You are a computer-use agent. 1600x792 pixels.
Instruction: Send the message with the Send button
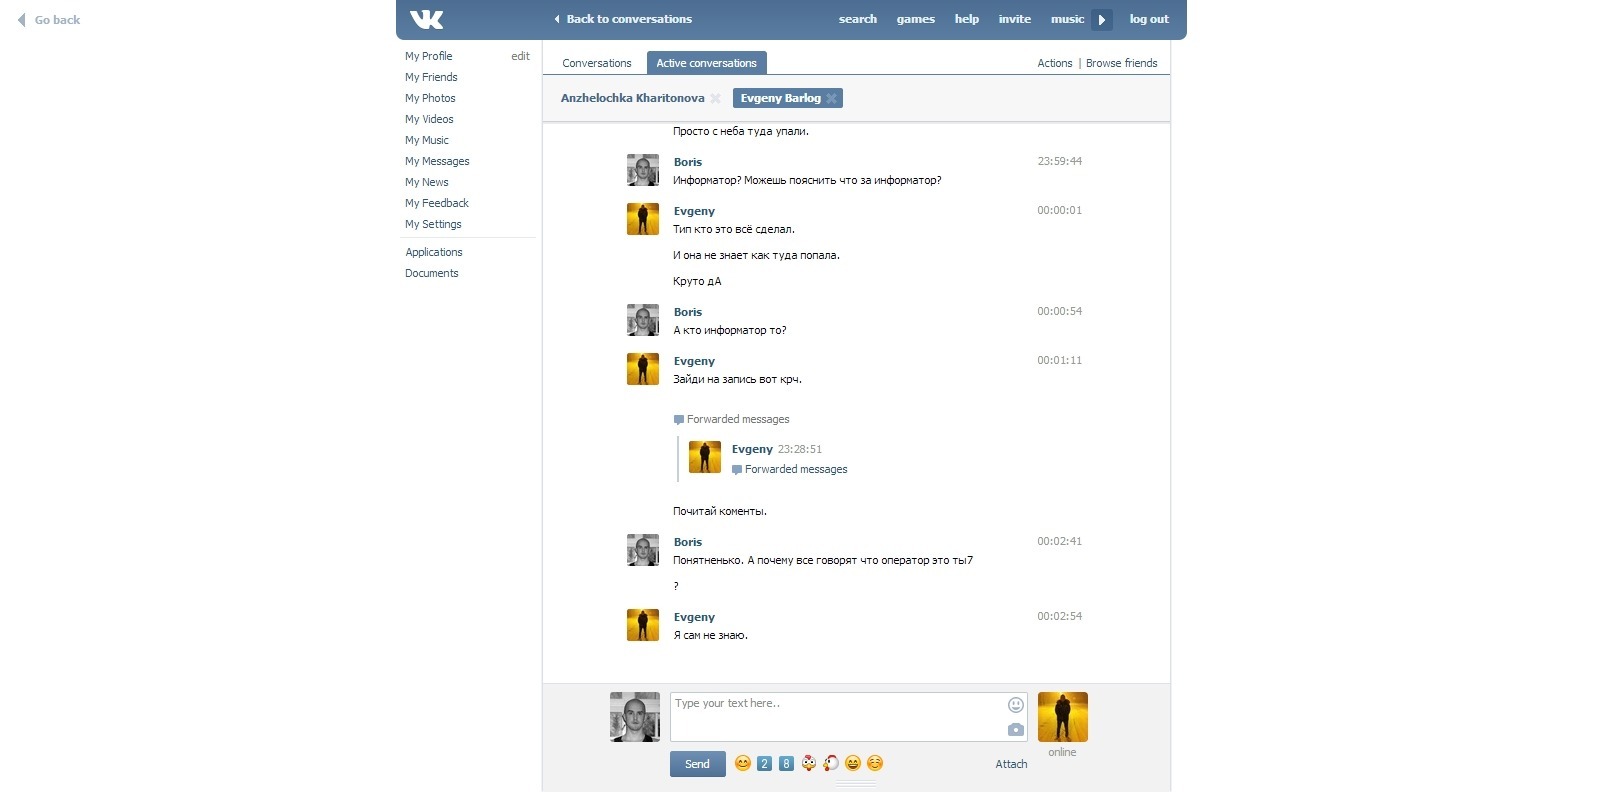click(698, 764)
